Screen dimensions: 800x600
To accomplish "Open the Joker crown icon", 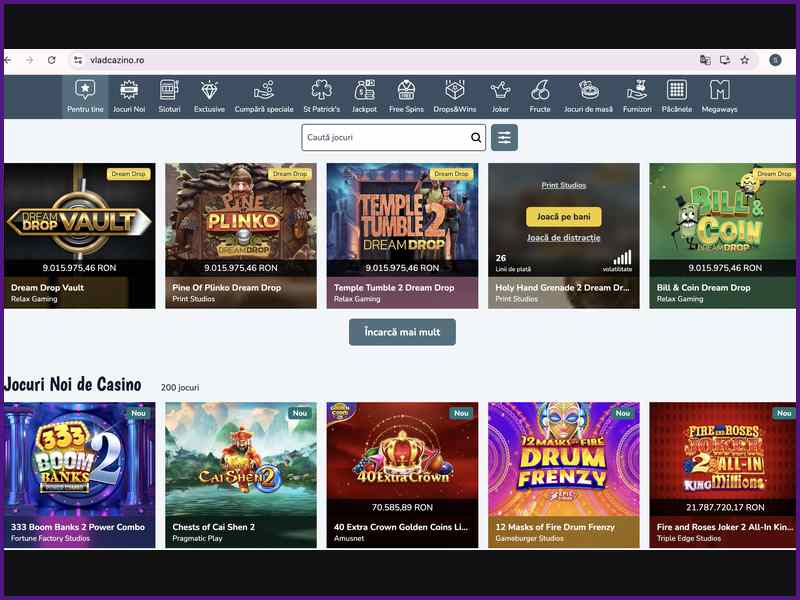I will [x=500, y=89].
